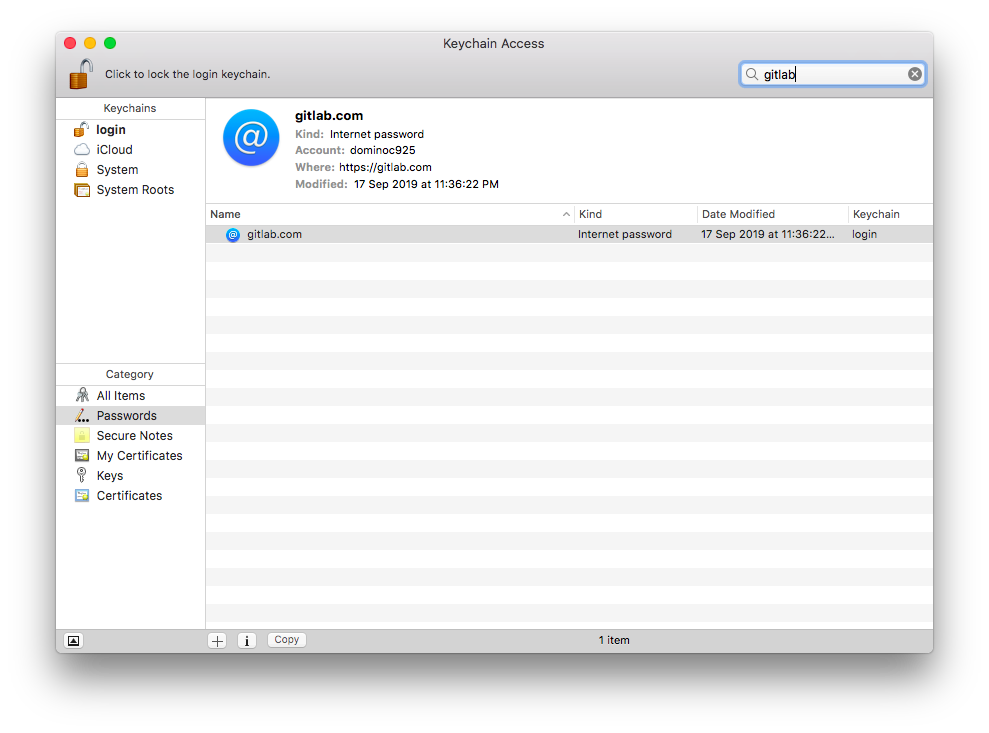This screenshot has height=733, width=989.
Task: Select the System keychain
Action: click(x=117, y=169)
